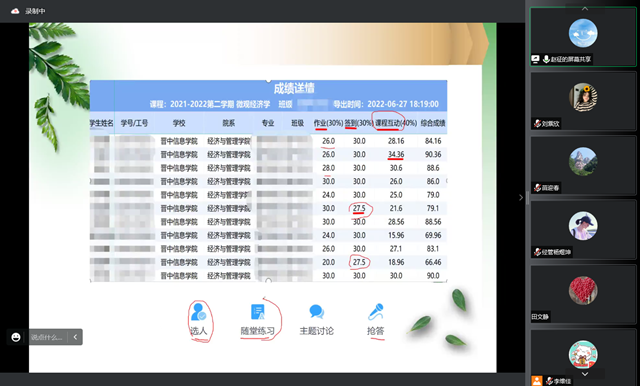Select the mountain landscape participant avatar
The width and height of the screenshot is (640, 386).
tap(583, 162)
